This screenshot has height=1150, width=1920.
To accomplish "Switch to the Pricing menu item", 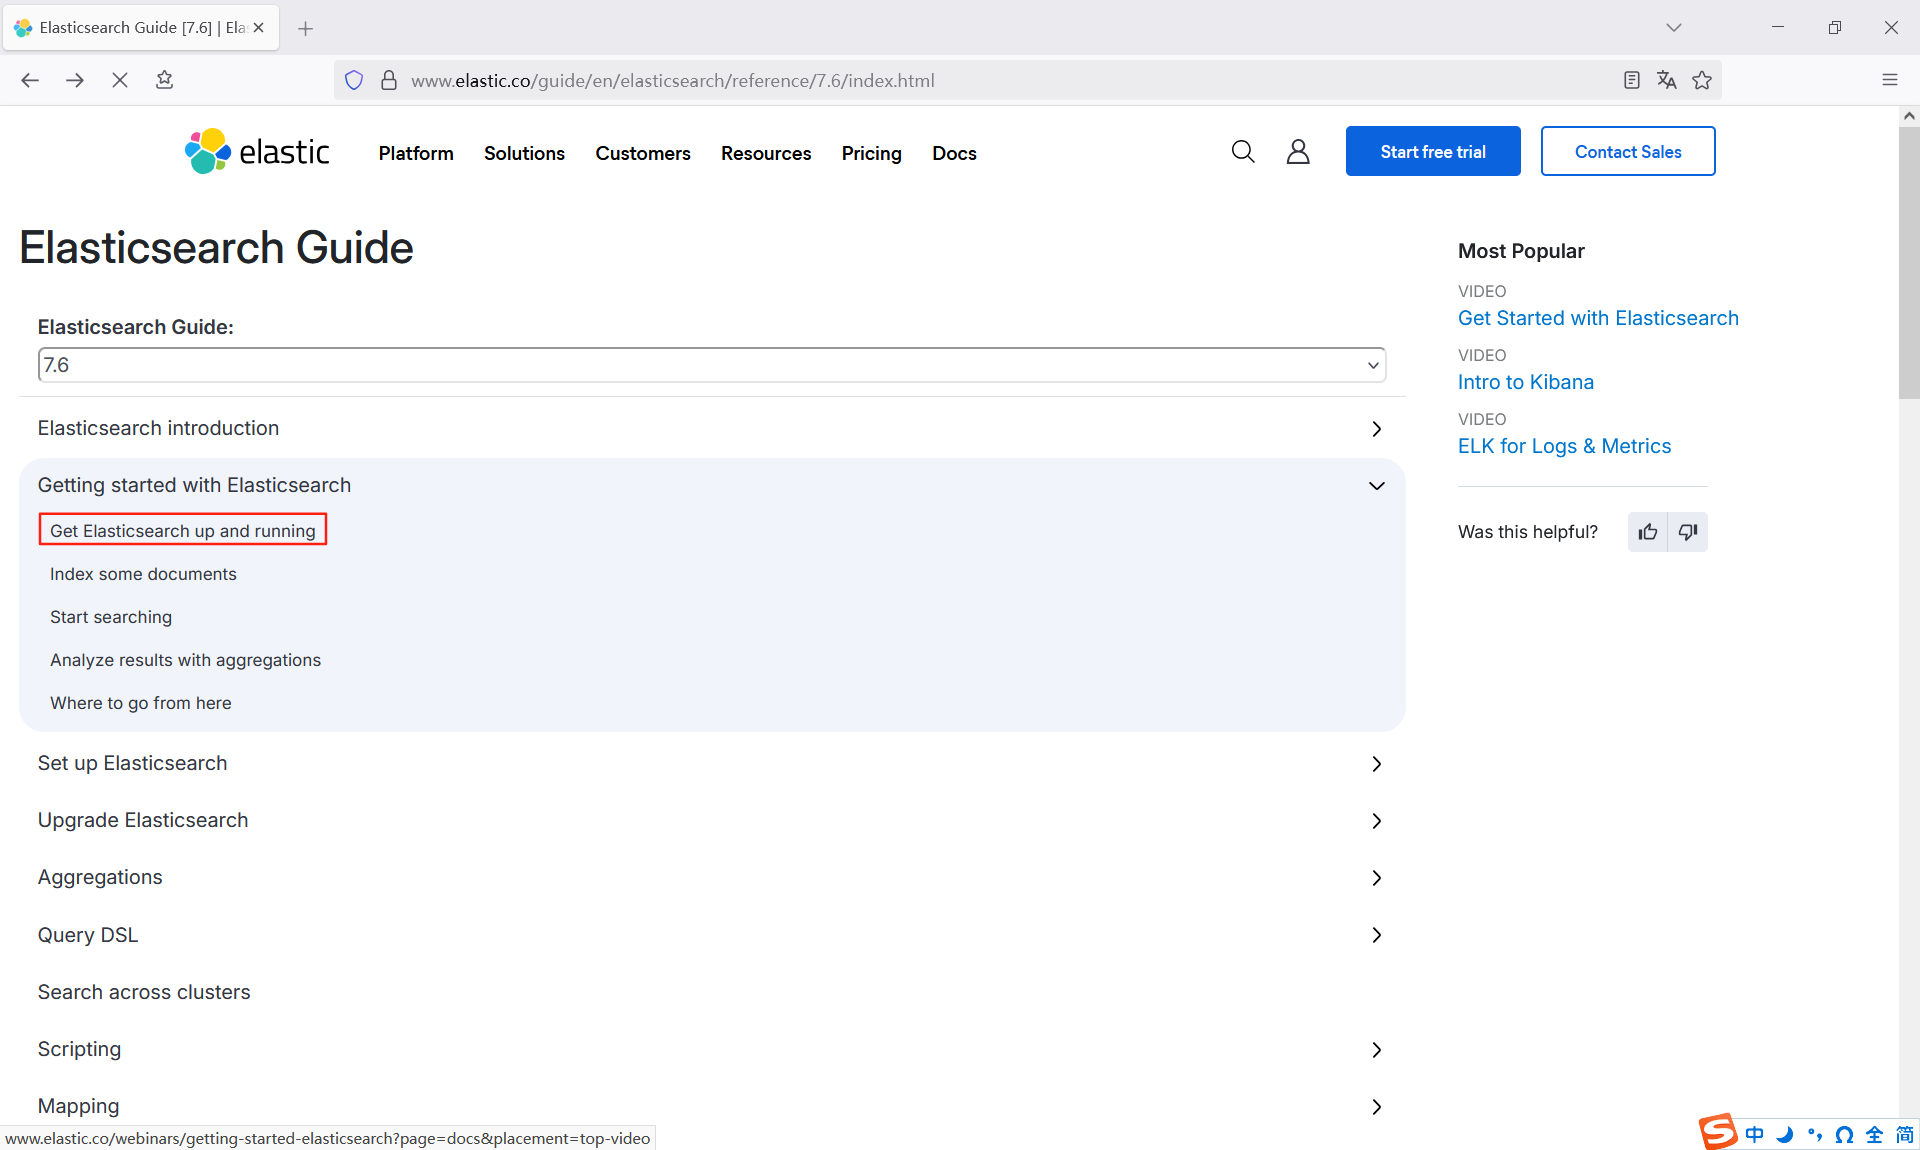I will pos(871,153).
